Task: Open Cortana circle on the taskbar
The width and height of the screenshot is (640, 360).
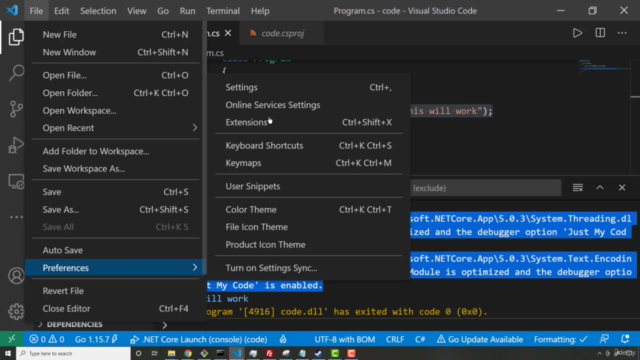Action: 138,353
